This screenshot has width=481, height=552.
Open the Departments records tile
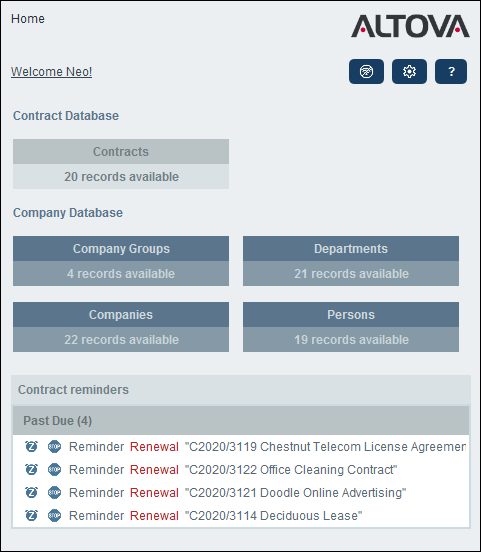click(351, 261)
